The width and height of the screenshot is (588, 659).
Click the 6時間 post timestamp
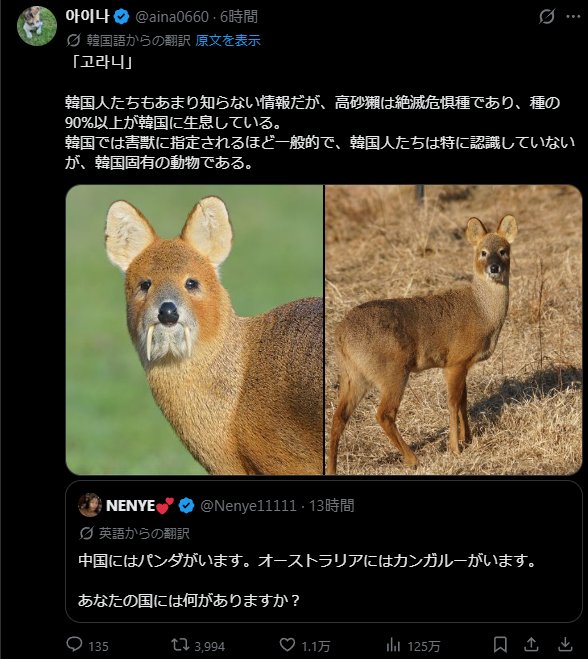tap(239, 17)
